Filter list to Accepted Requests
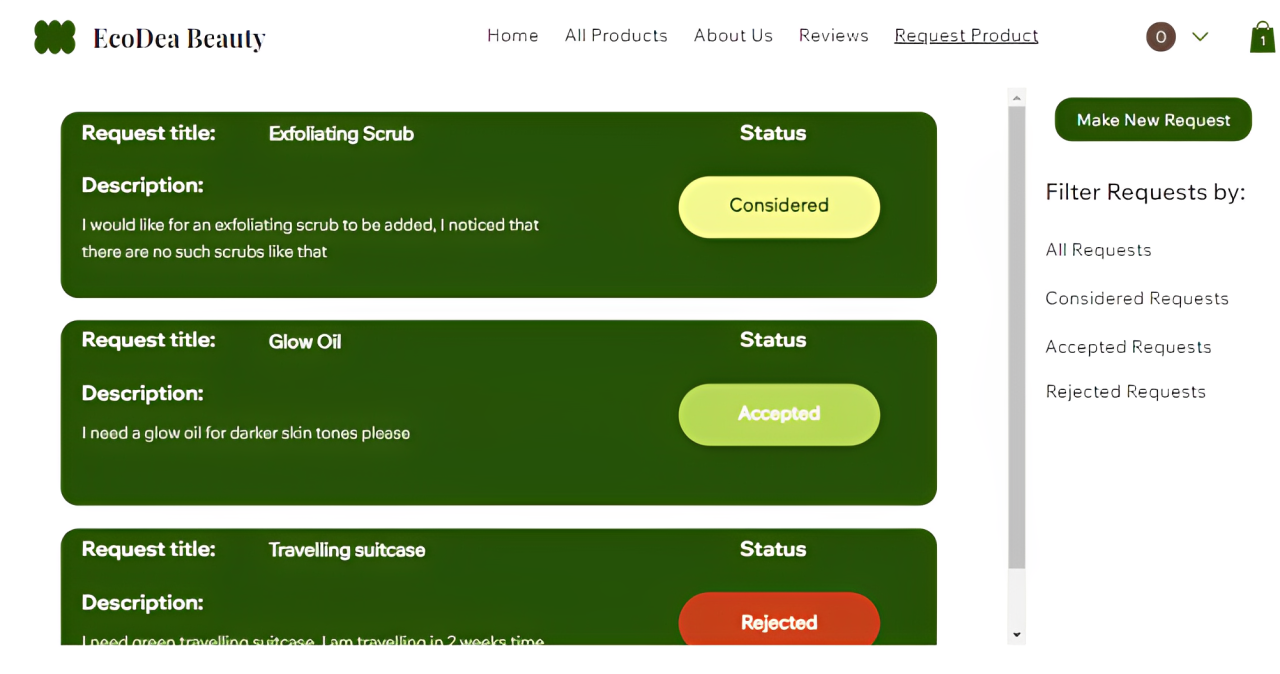 click(x=1128, y=346)
